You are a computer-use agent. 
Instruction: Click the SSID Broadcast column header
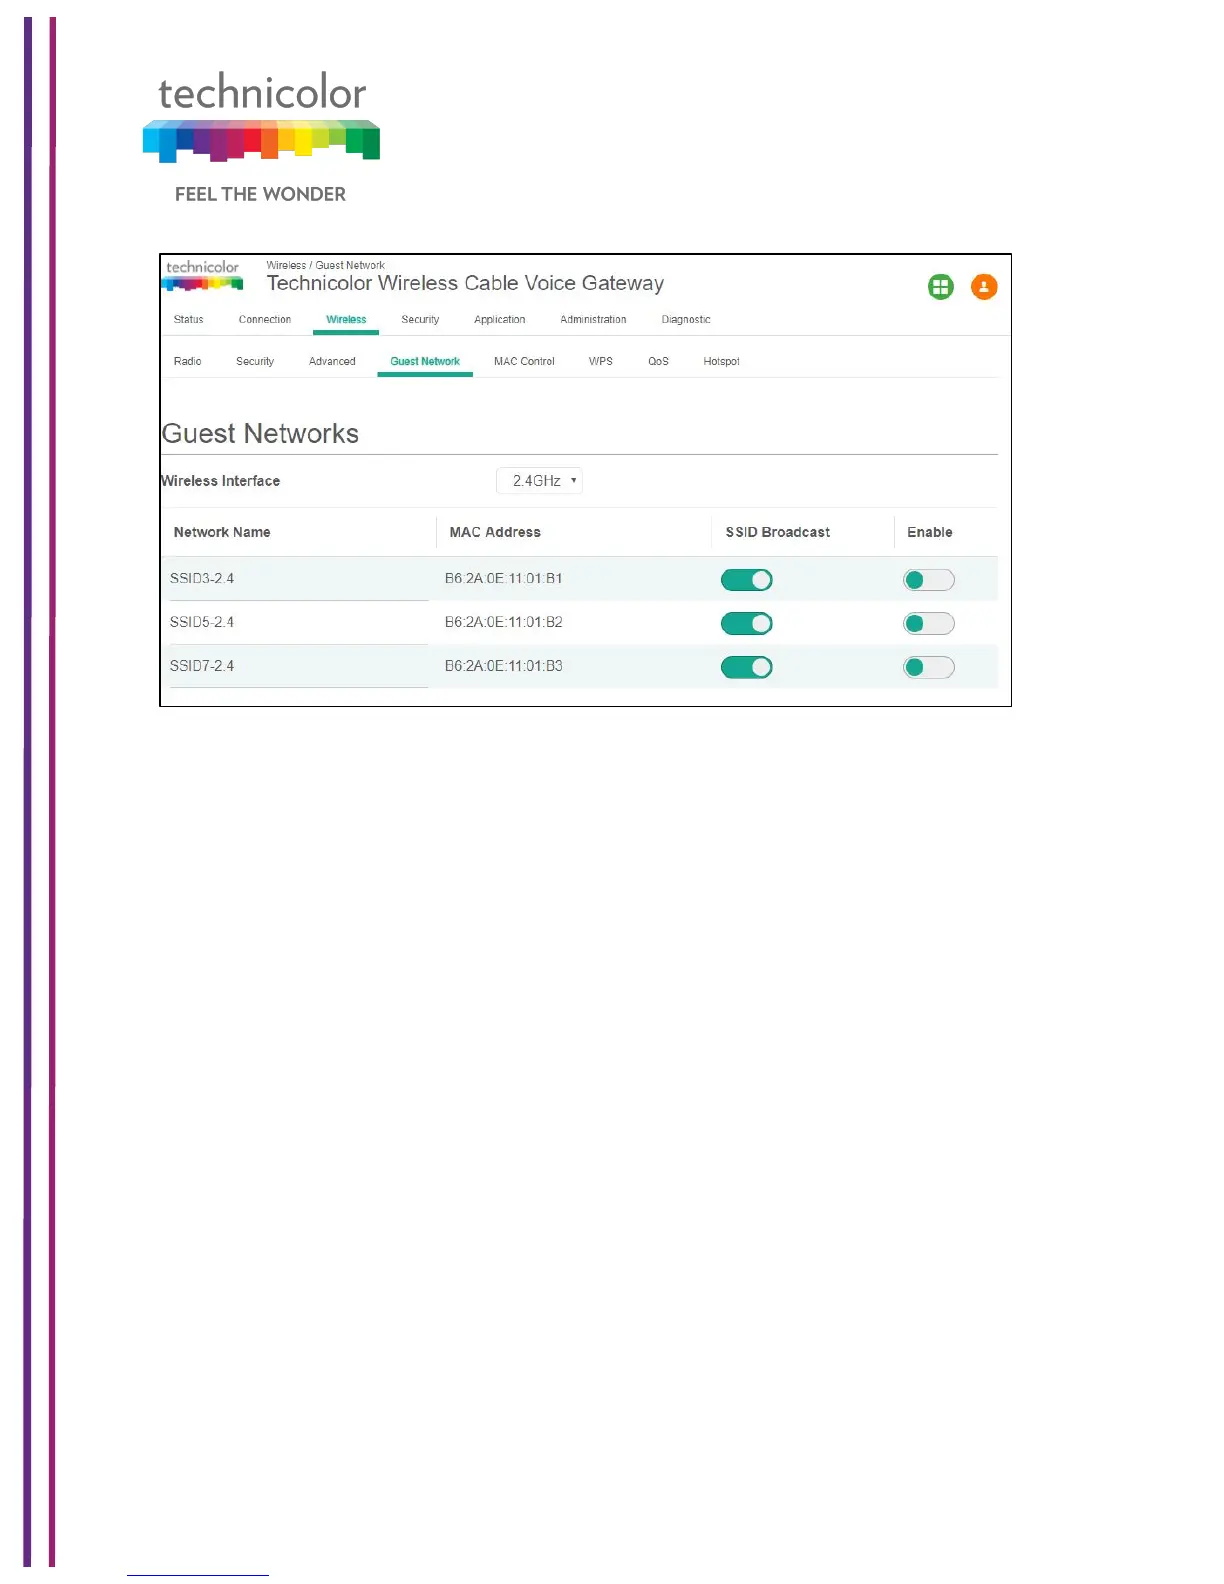pyautogui.click(x=778, y=533)
